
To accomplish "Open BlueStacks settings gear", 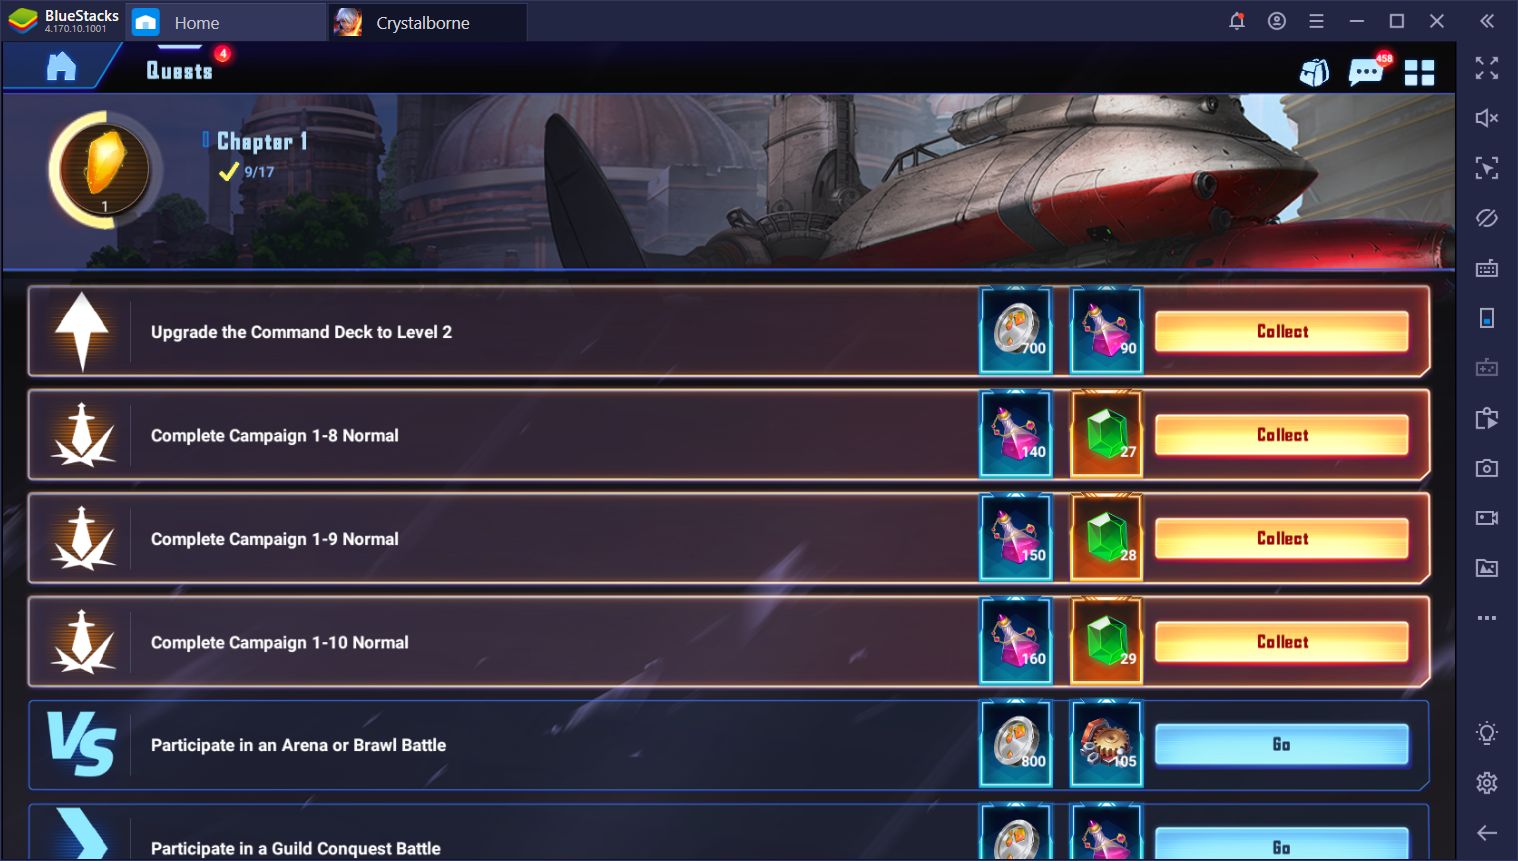I will (1487, 783).
